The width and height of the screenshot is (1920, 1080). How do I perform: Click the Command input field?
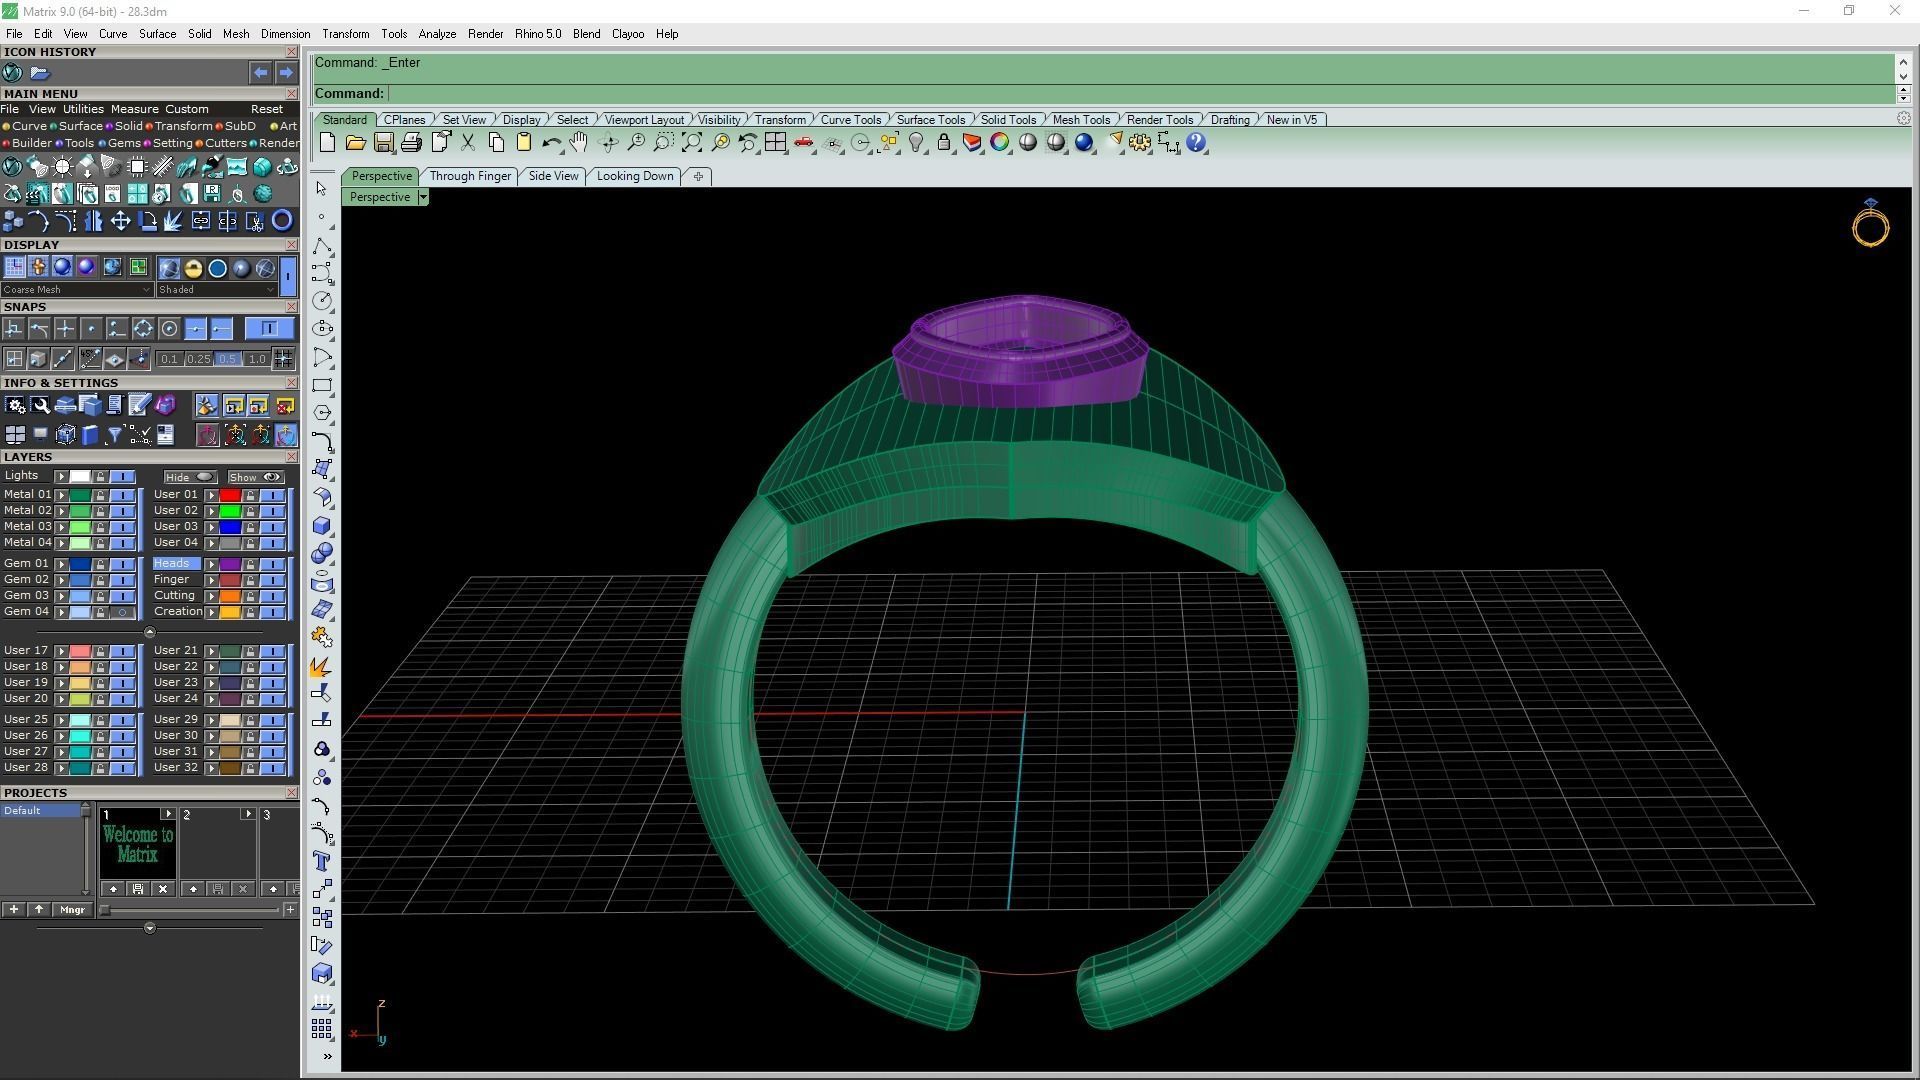[1140, 93]
